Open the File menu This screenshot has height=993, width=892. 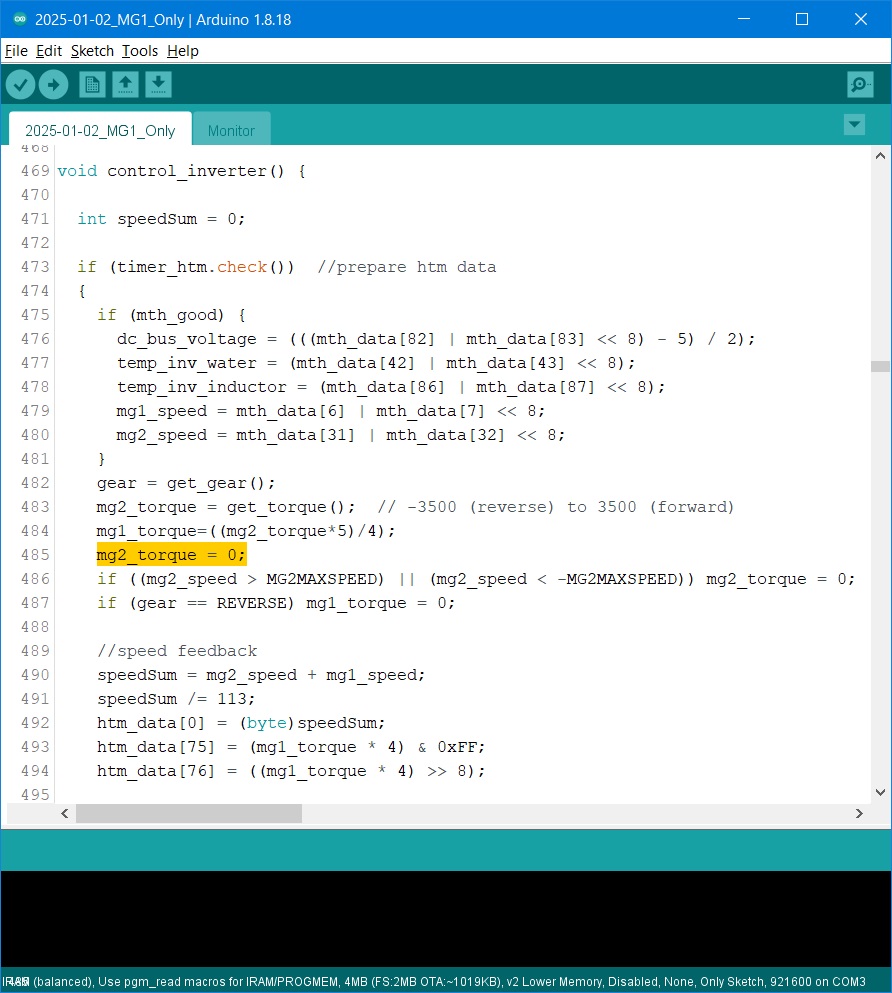[x=16, y=51]
